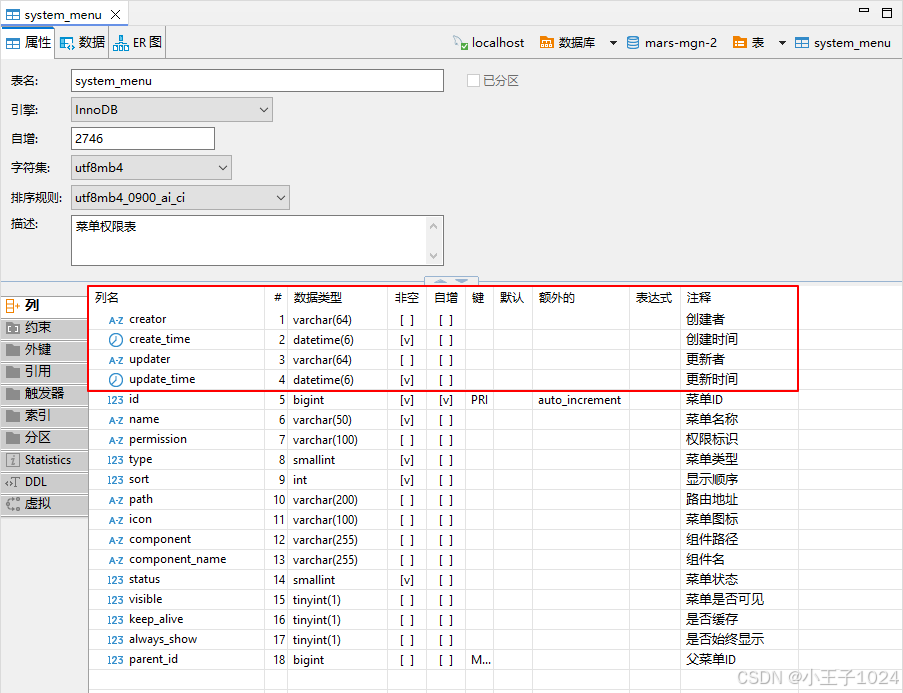Expand the 表 breadcrumb dropdown arrow

pos(782,43)
